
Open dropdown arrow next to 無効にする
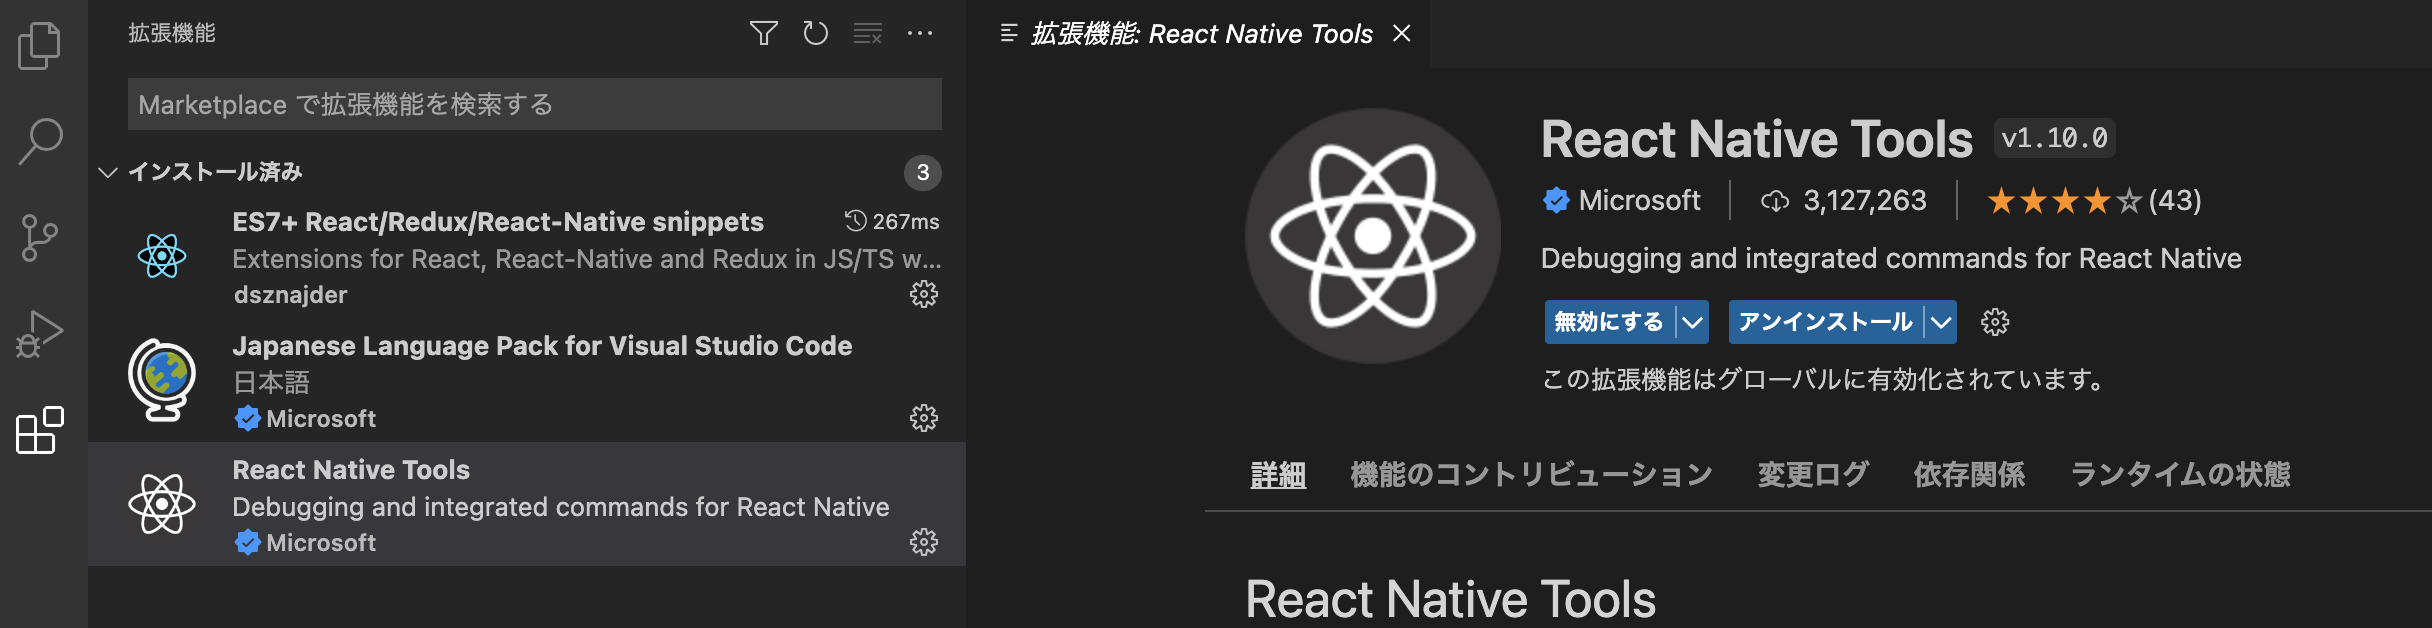click(1692, 322)
